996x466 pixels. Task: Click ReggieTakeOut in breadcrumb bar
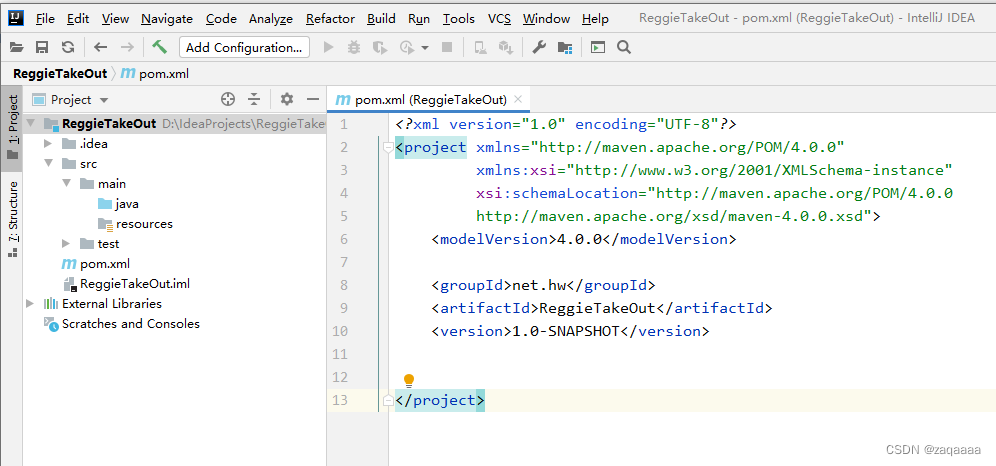click(x=60, y=74)
